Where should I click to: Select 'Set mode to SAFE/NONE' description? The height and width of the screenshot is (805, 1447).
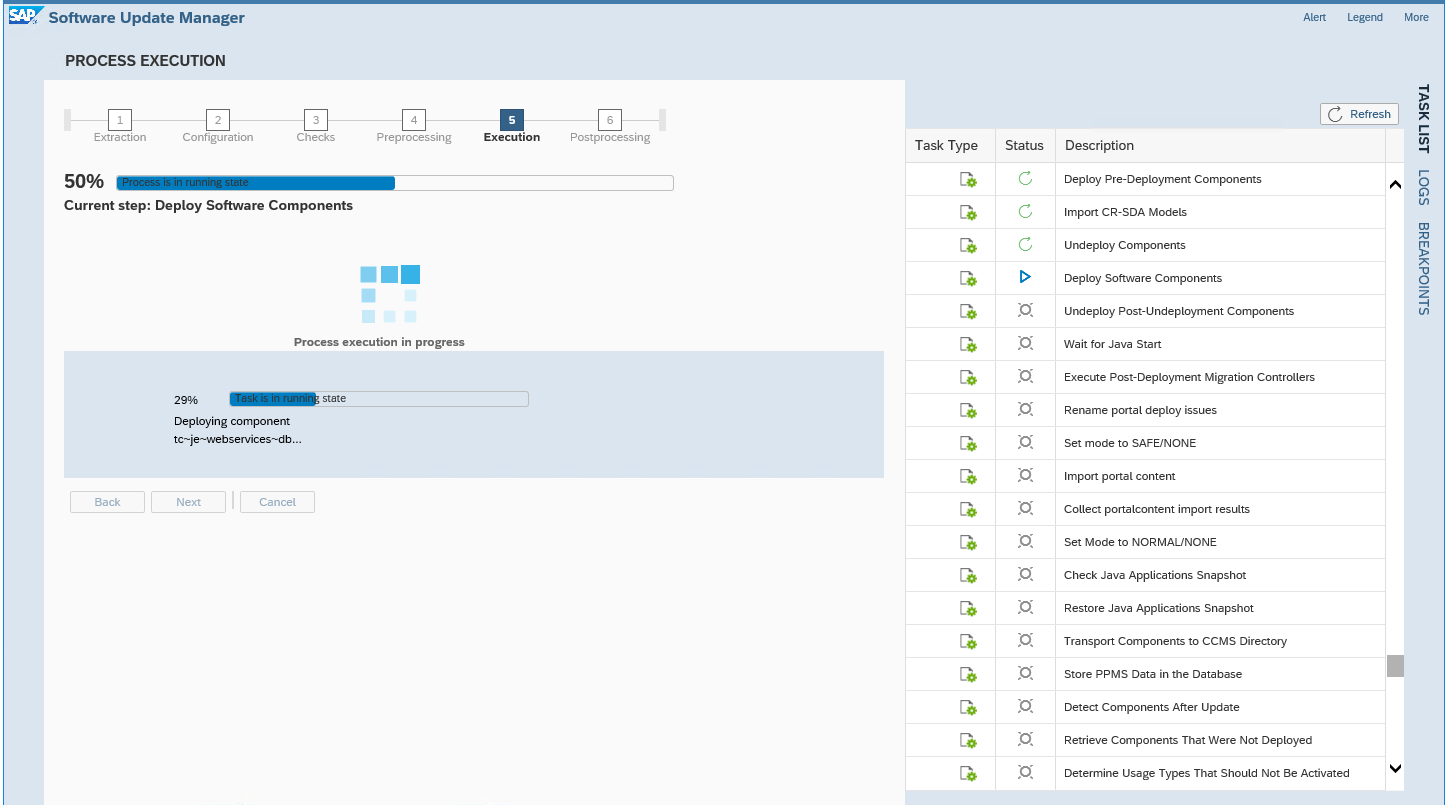(1130, 443)
